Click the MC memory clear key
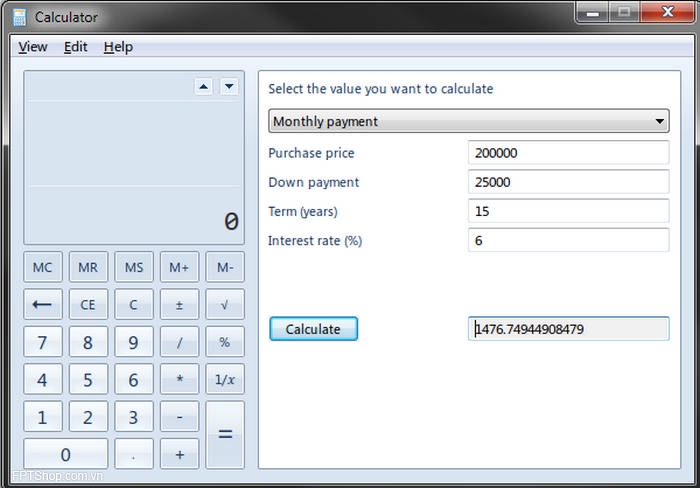Image resolution: width=700 pixels, height=488 pixels. pos(43,267)
